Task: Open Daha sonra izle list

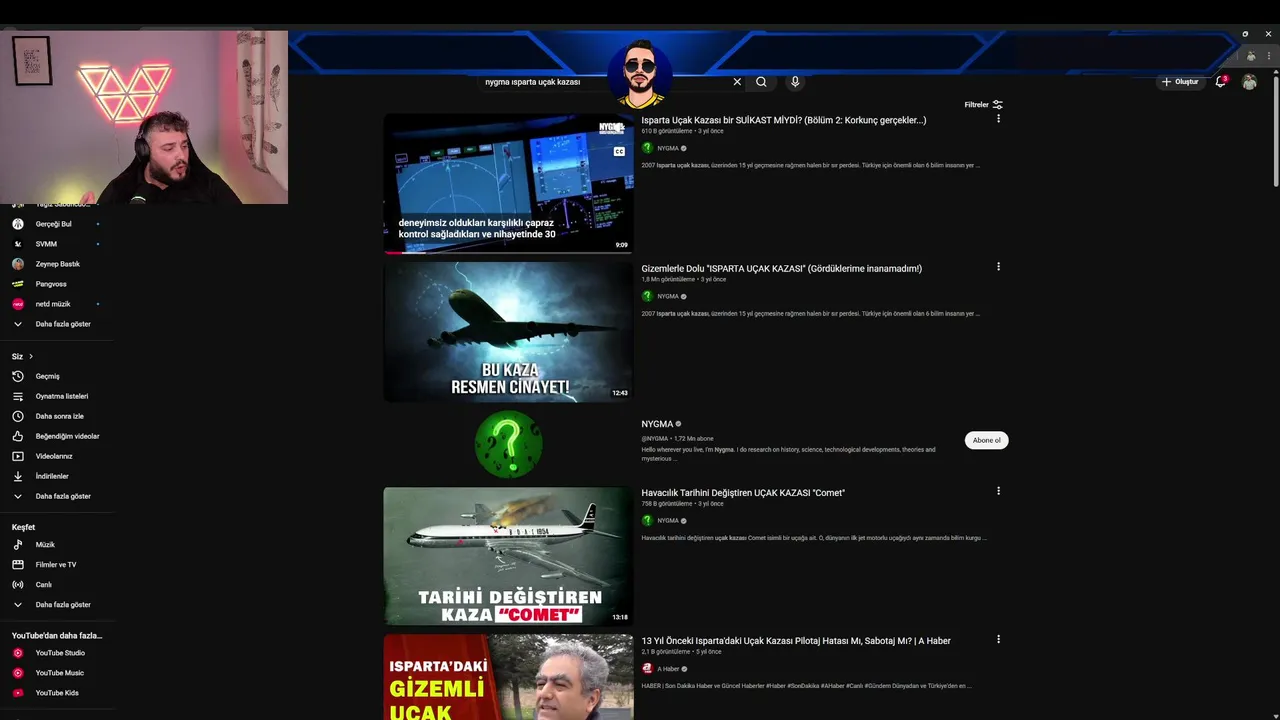Action: click(58, 416)
